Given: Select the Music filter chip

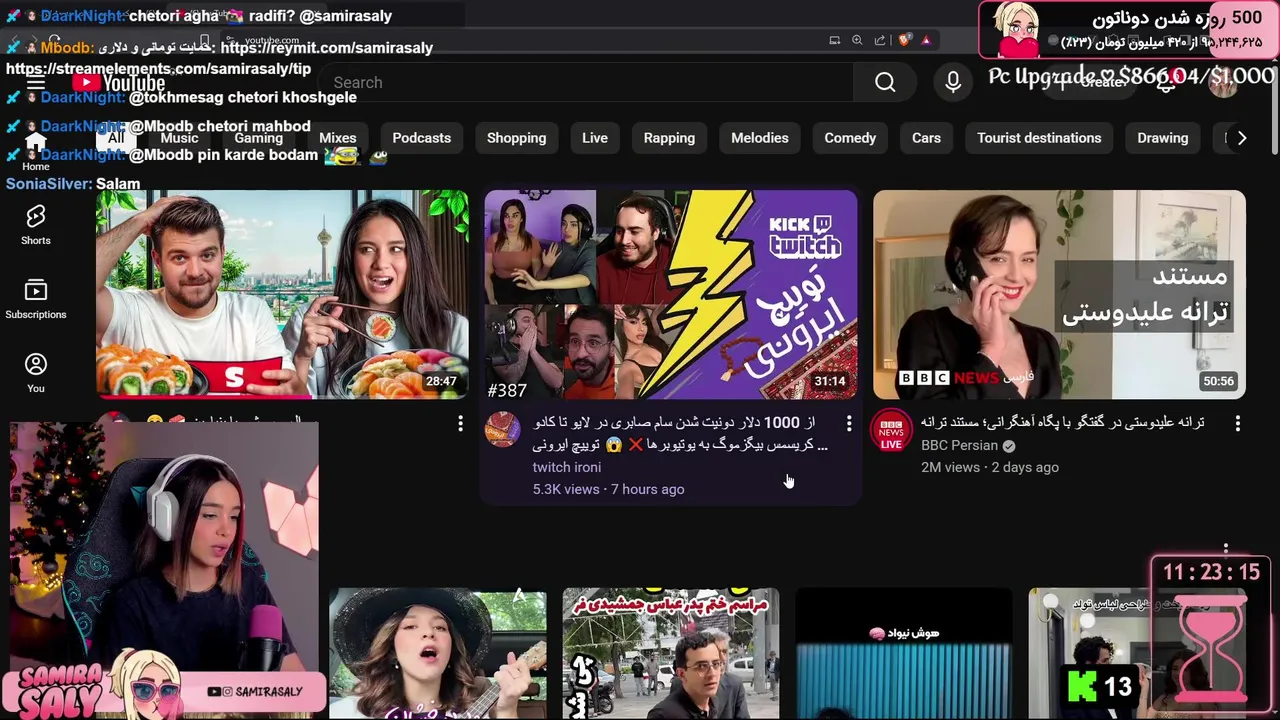Looking at the screenshot, I should (179, 138).
